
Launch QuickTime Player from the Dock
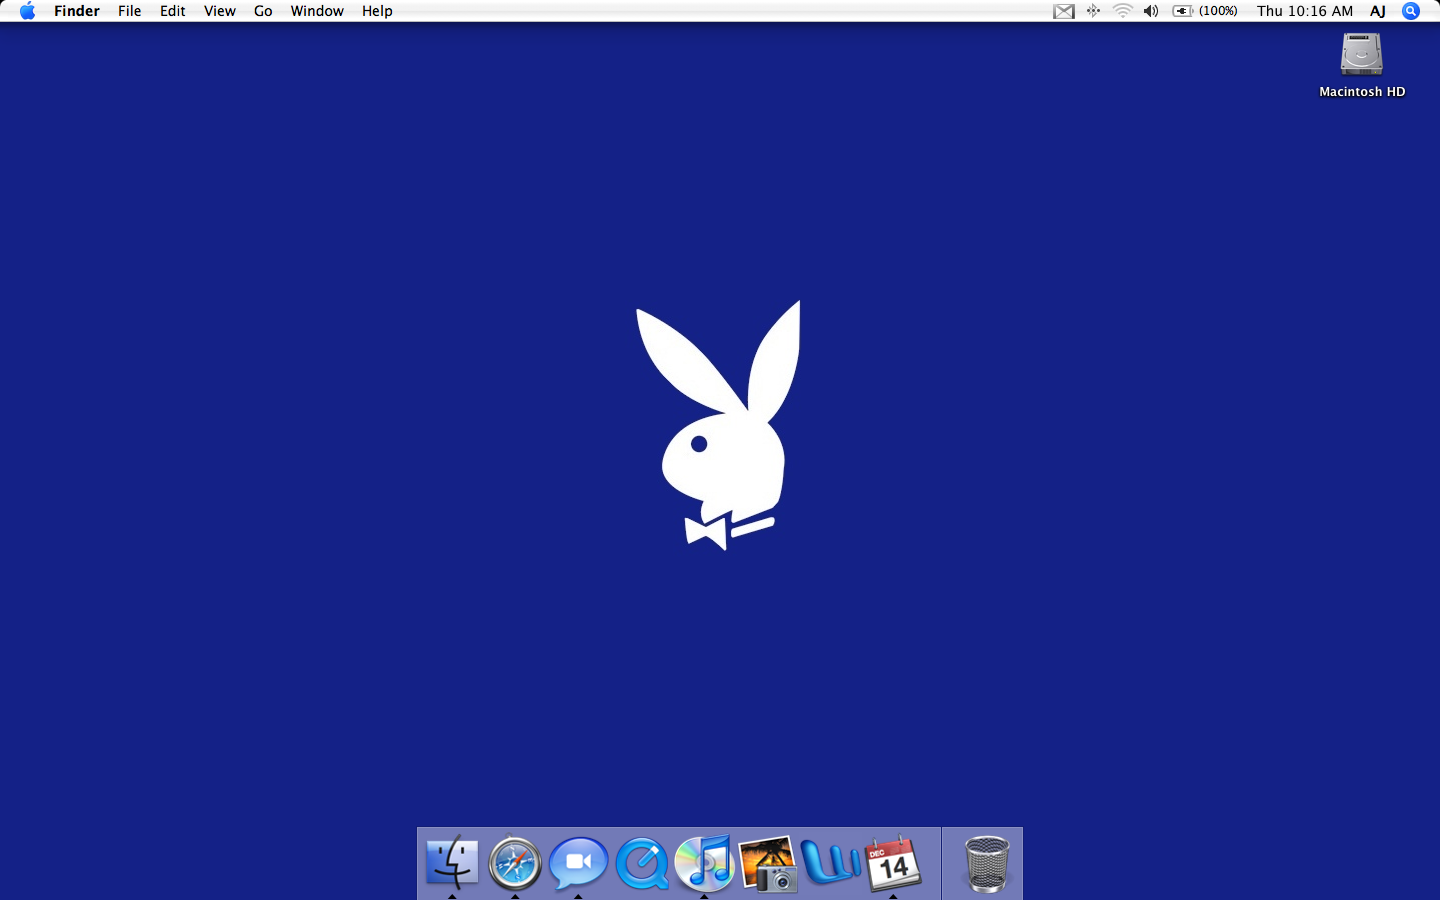coord(641,863)
